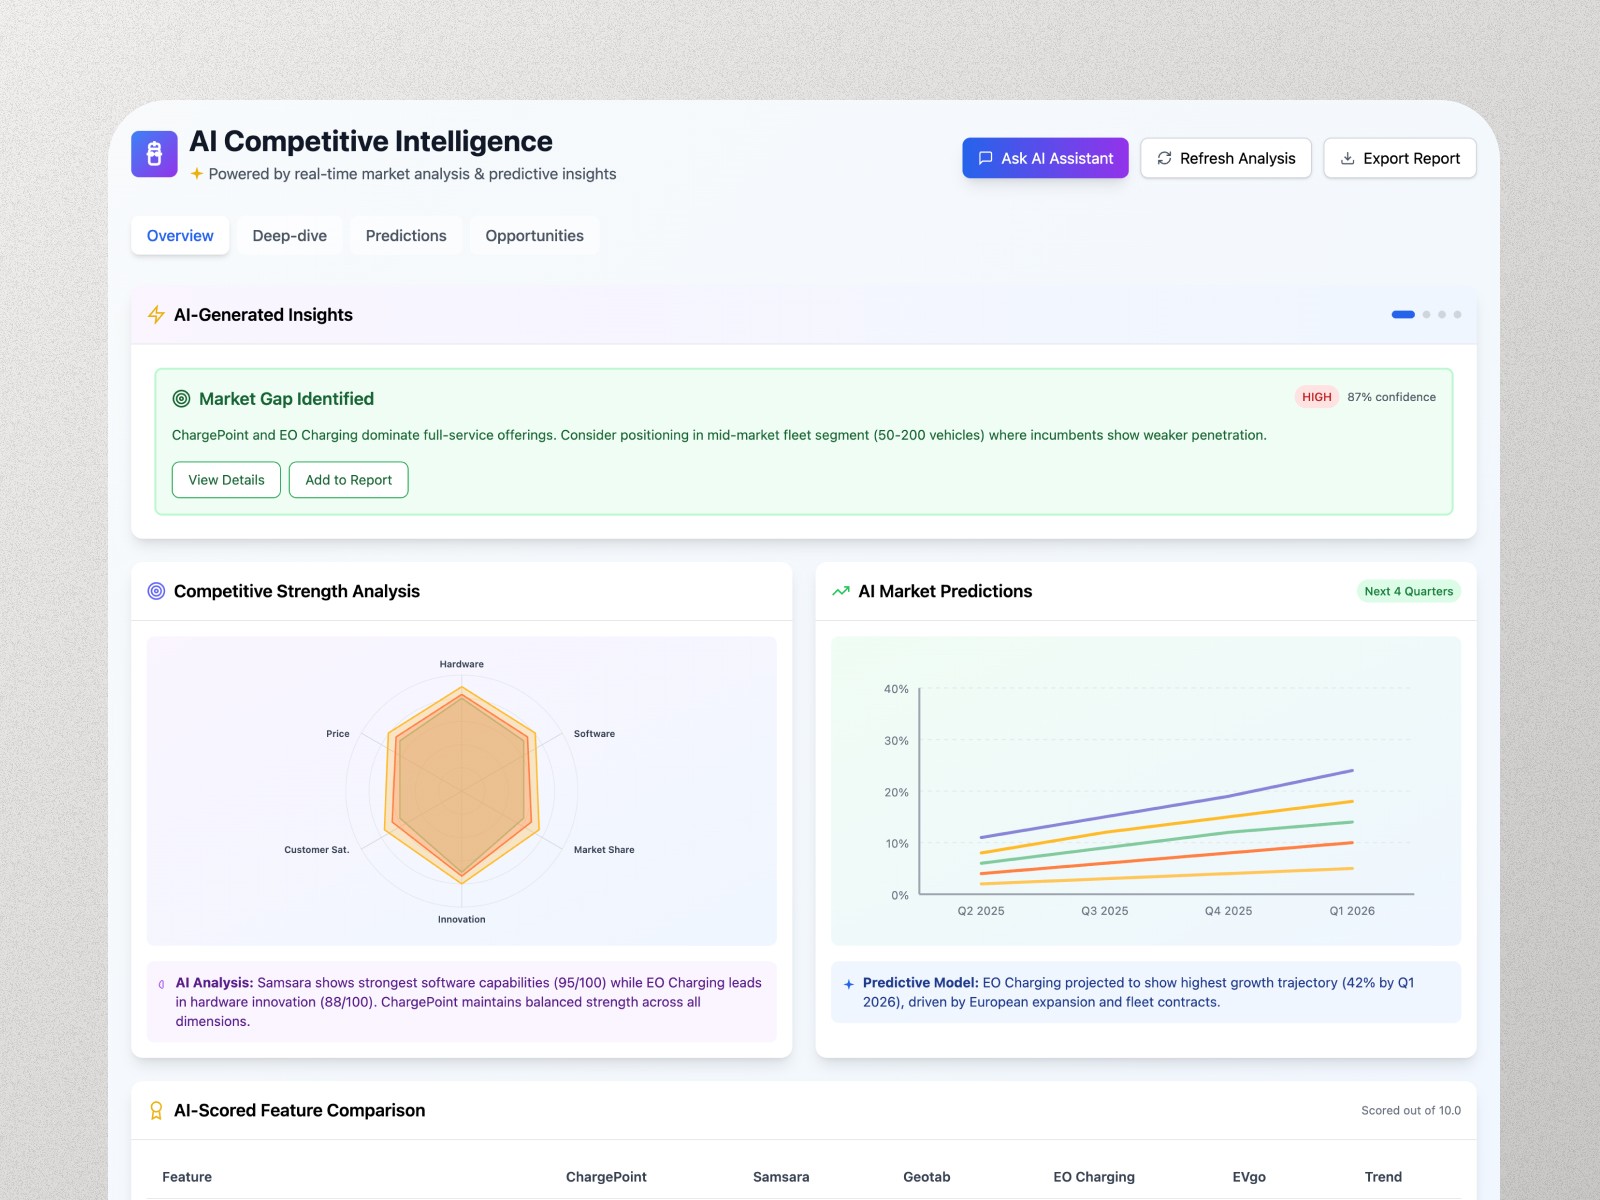Click the Q1 2026 axis label
The height and width of the screenshot is (1200, 1600).
pyautogui.click(x=1352, y=911)
